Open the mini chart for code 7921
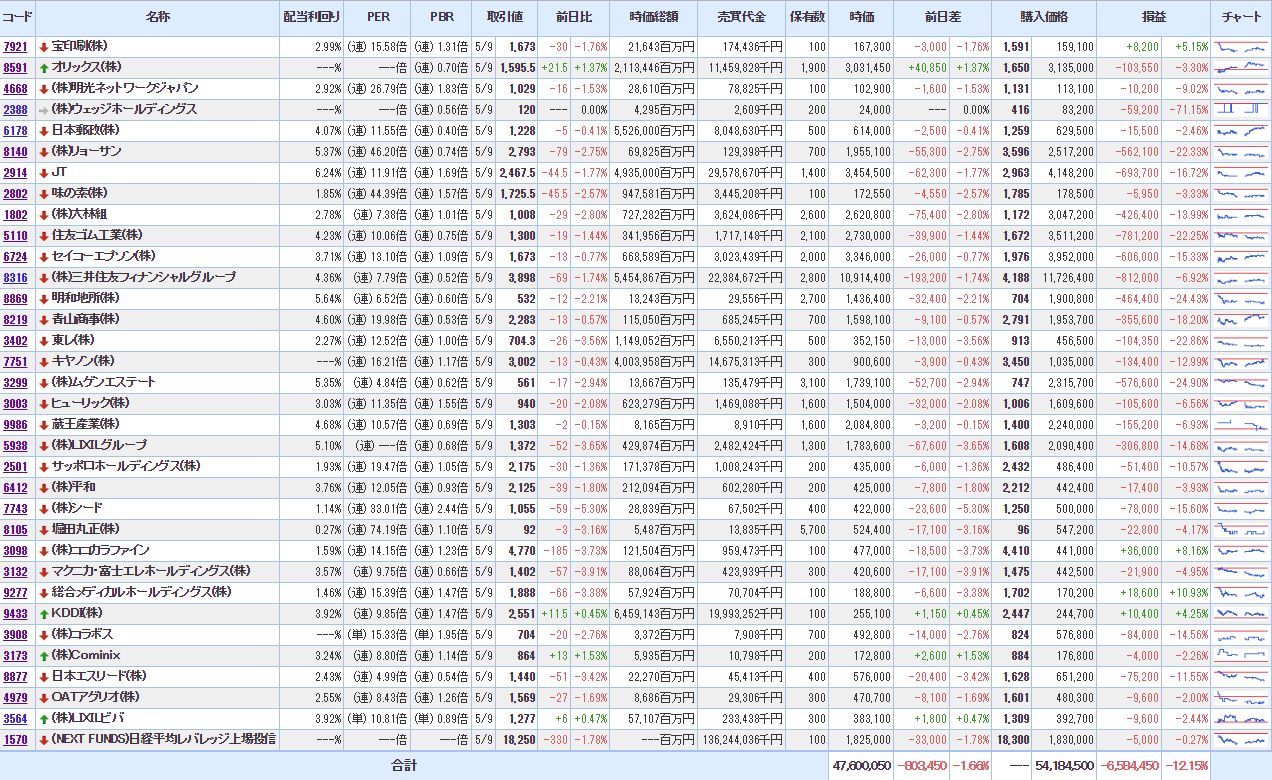Screen dimensions: 1272x780 [x=1240, y=47]
